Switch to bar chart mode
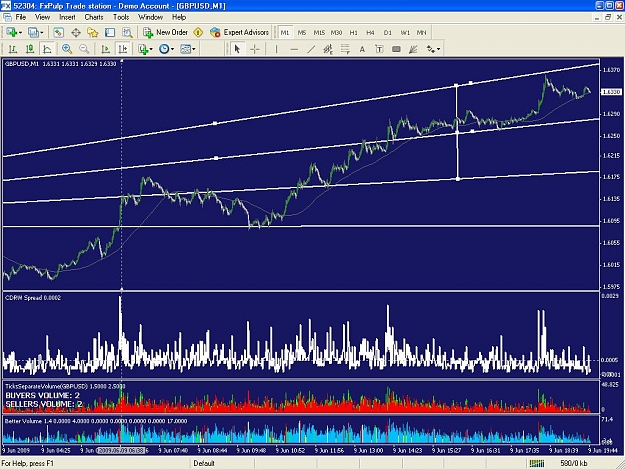The image size is (625, 469). pos(13,49)
